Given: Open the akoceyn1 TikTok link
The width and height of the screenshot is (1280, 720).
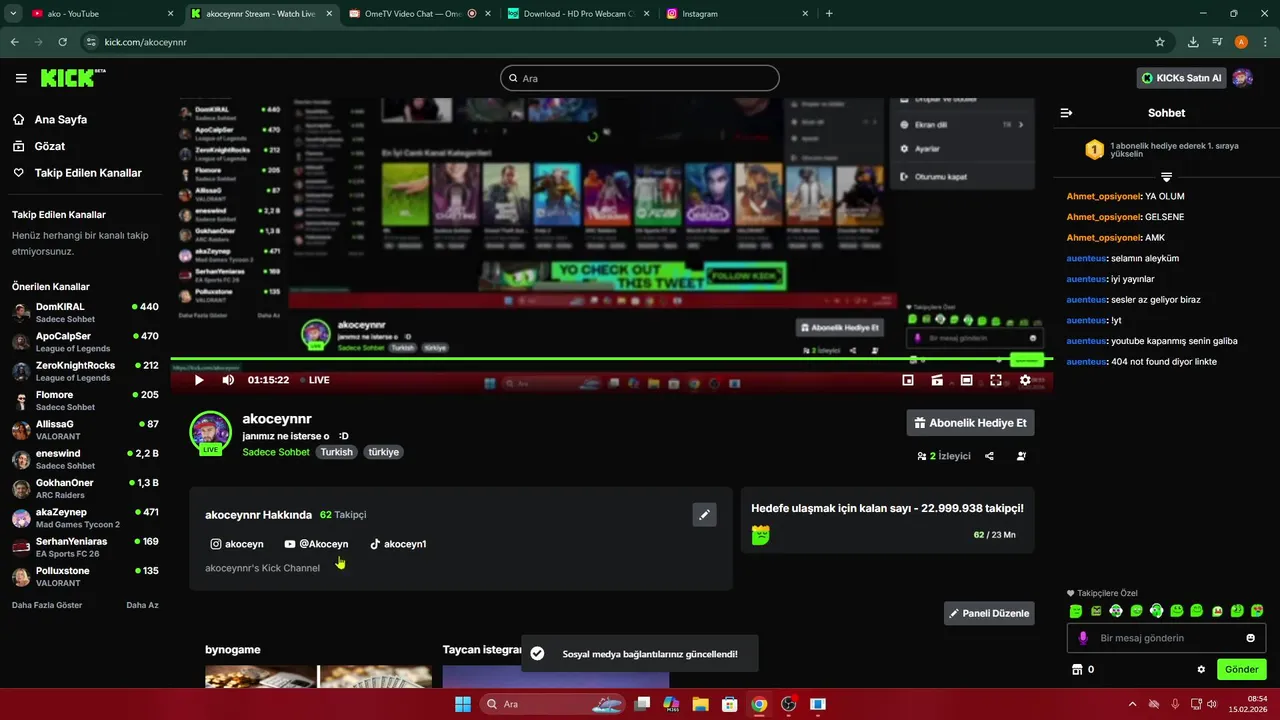Looking at the screenshot, I should (x=398, y=544).
